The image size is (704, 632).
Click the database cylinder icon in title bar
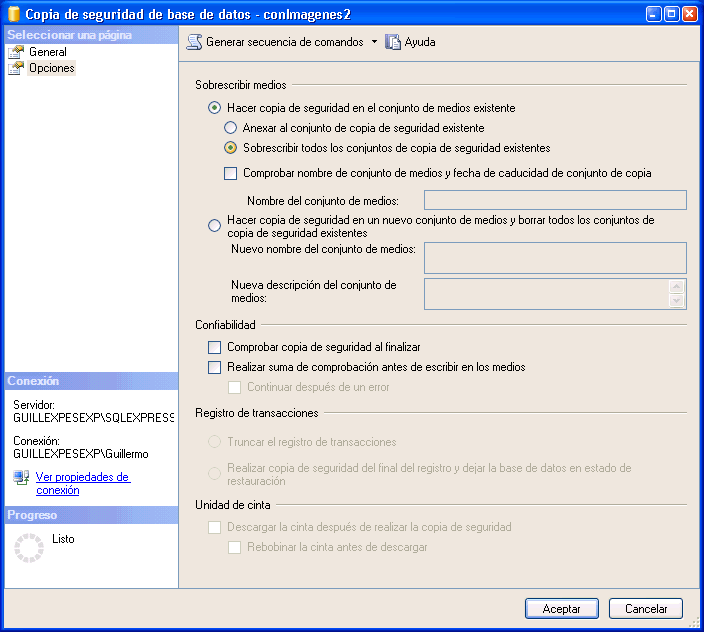coord(14,14)
